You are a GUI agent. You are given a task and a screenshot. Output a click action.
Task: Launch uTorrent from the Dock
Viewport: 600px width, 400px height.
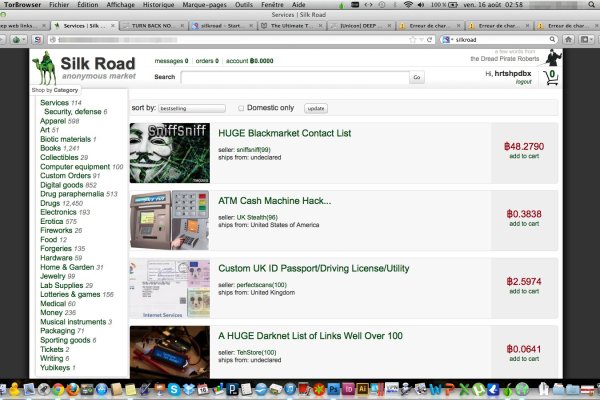[x=478, y=390]
